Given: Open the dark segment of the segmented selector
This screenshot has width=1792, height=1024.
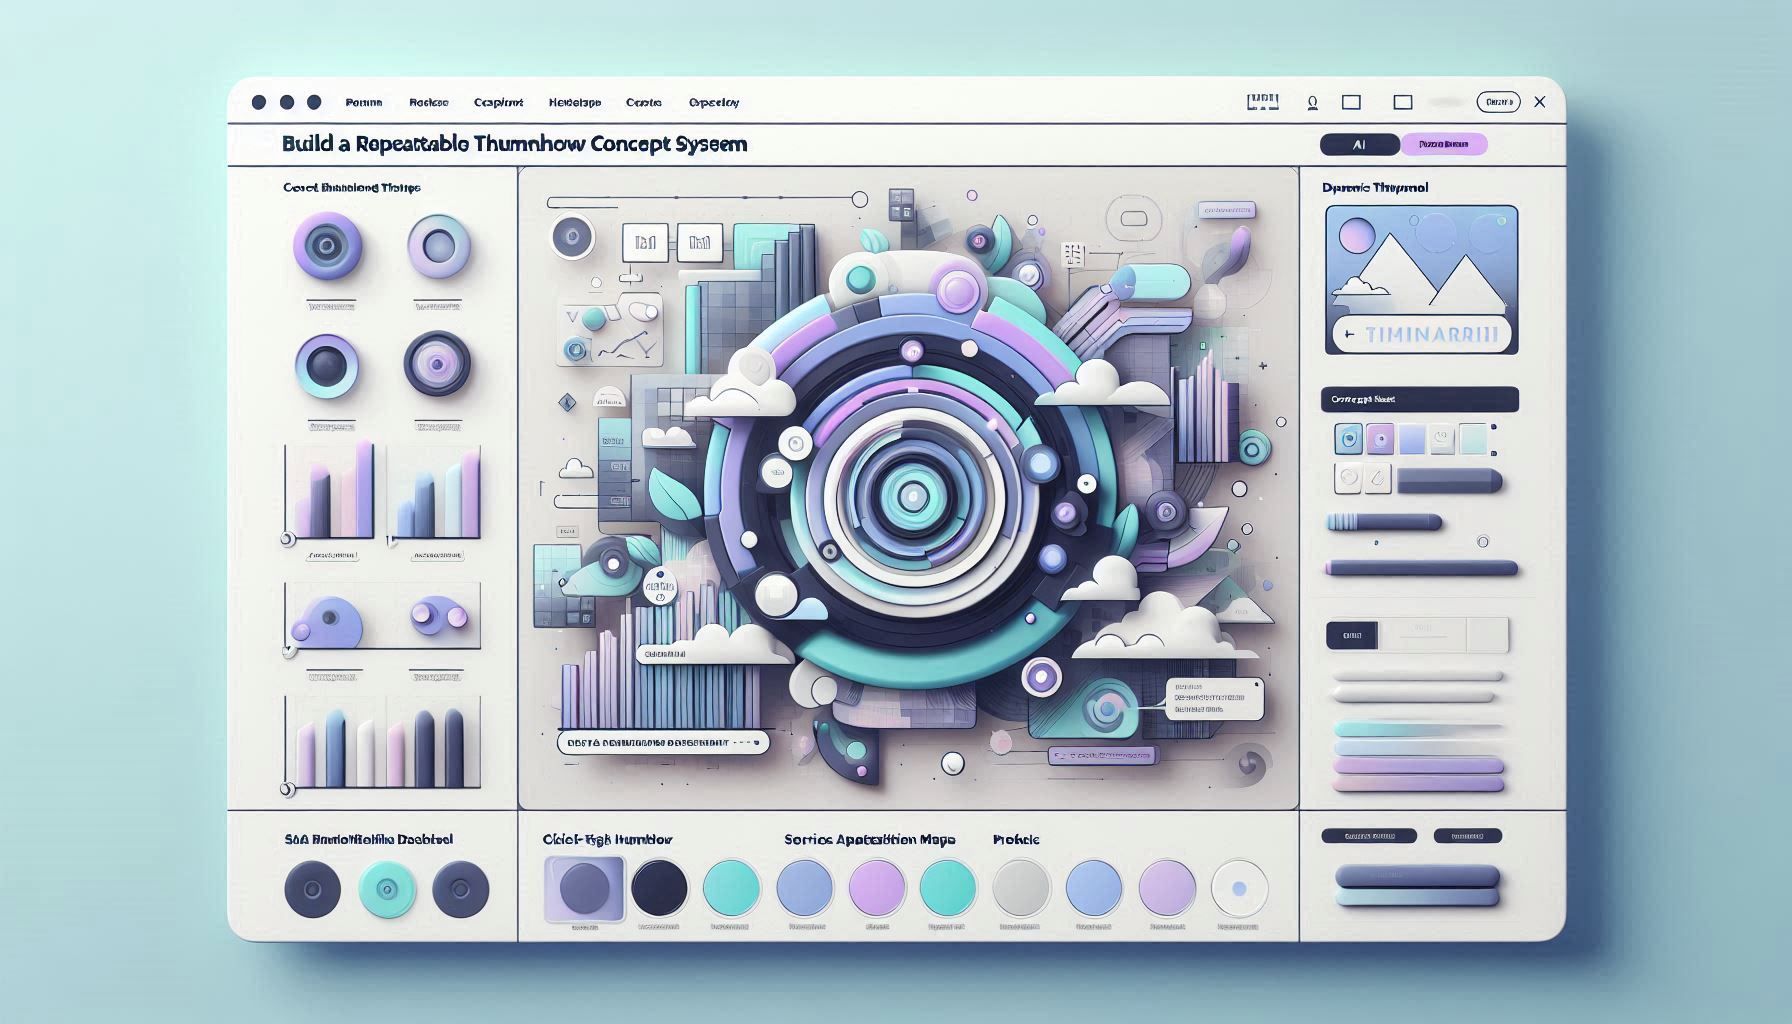Looking at the screenshot, I should 1351,635.
